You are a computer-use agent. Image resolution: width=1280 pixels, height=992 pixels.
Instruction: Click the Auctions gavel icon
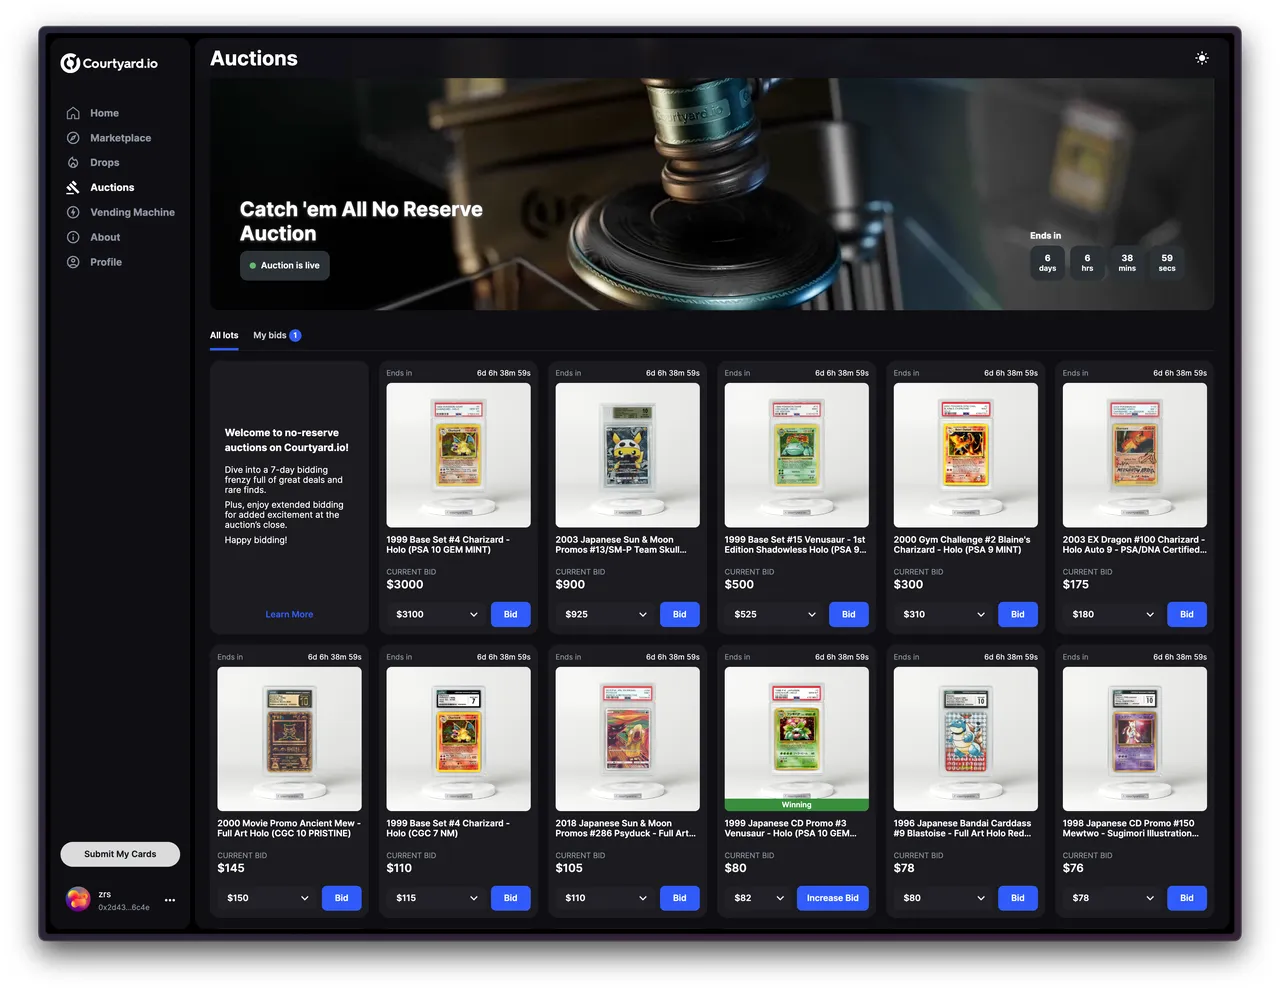click(73, 188)
